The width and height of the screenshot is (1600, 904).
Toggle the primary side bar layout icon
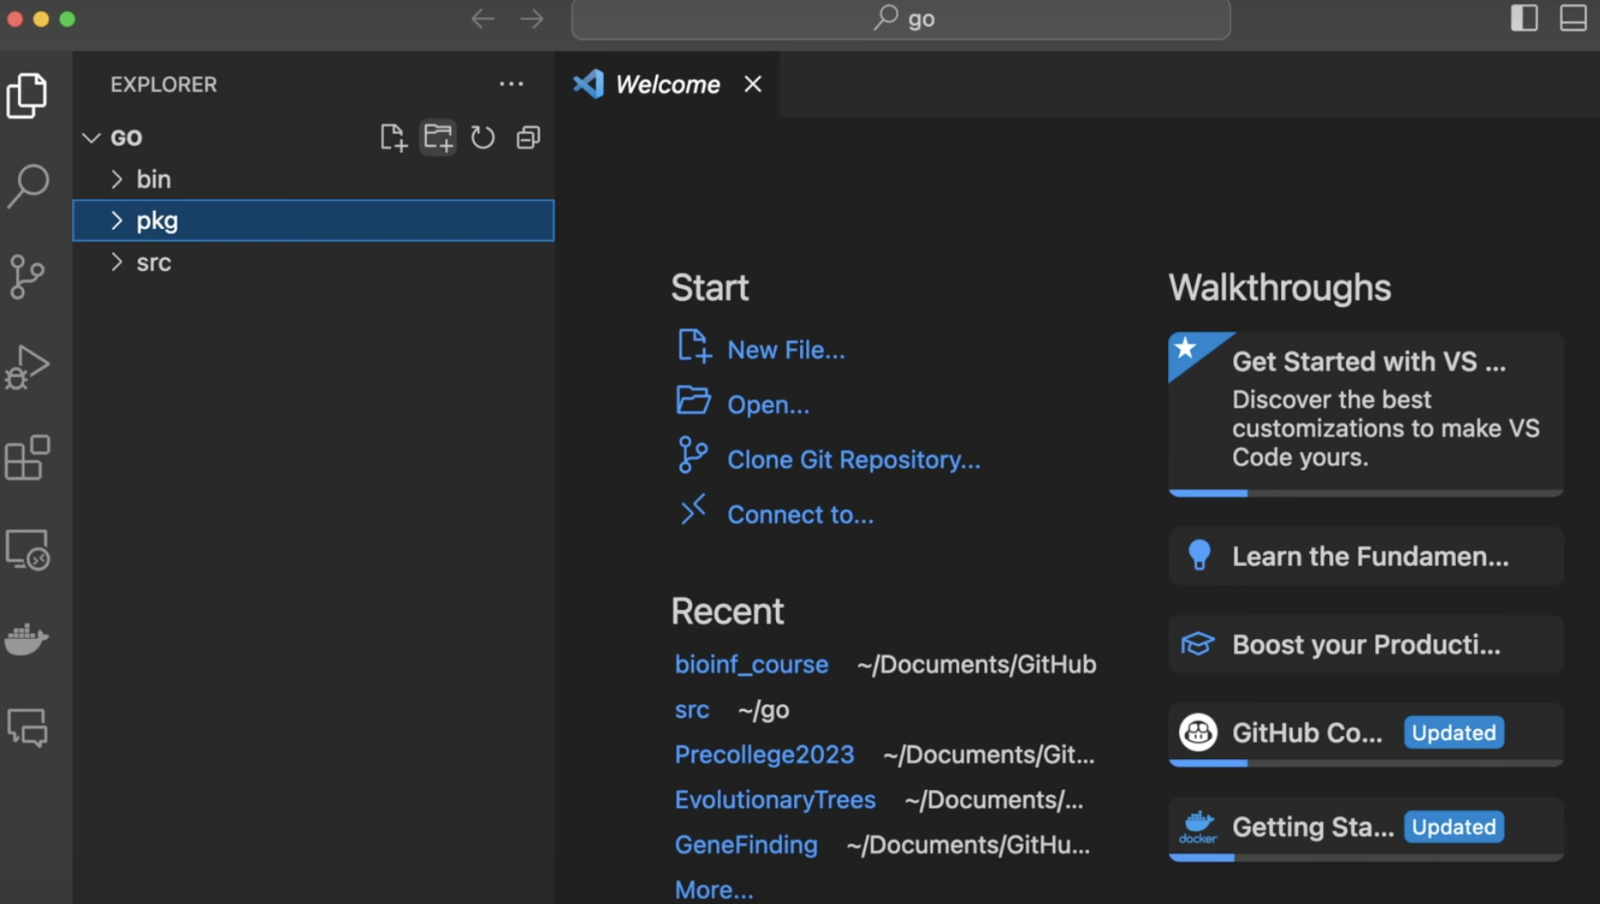pyautogui.click(x=1524, y=18)
